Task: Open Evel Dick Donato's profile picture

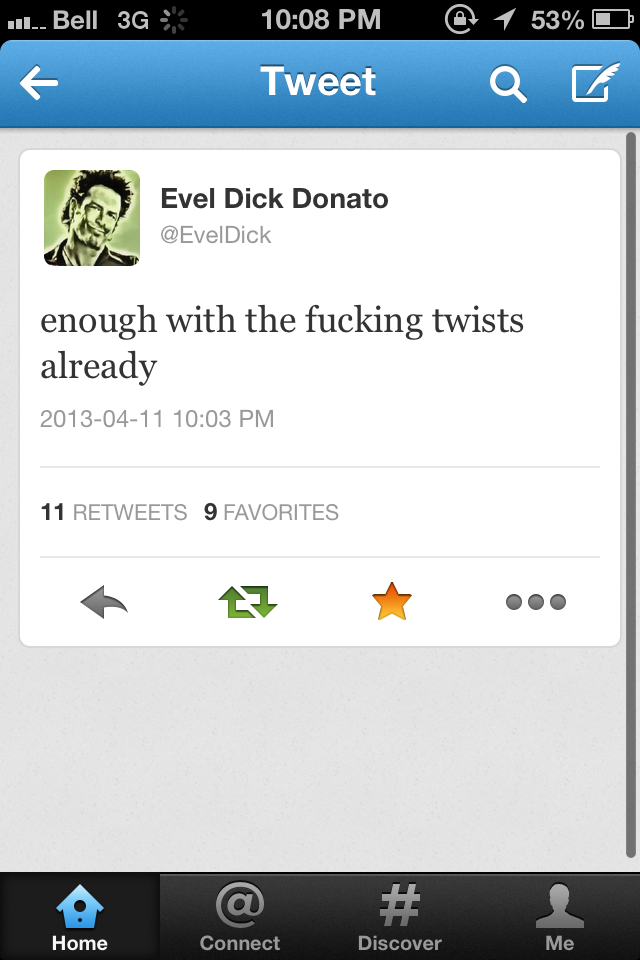Action: 92,218
